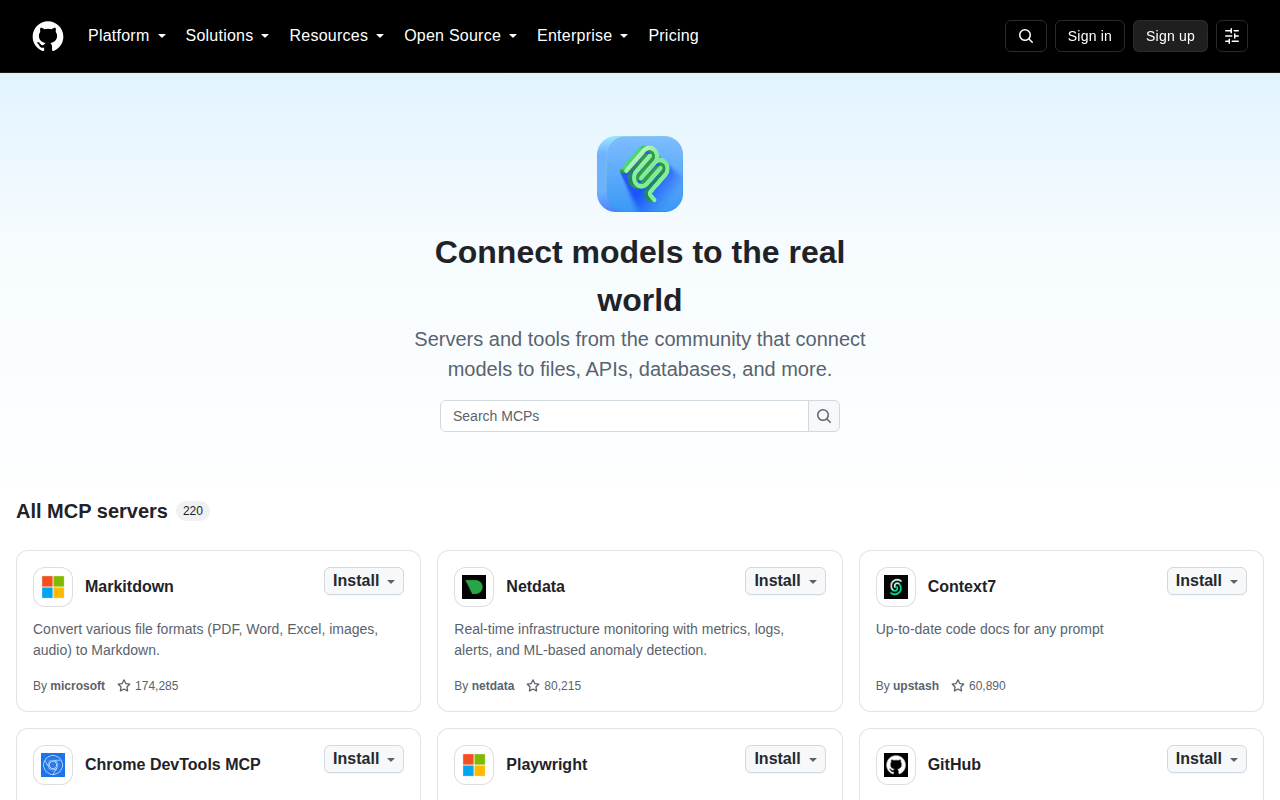Click the 'All MCP servers' heading
The width and height of the screenshot is (1280, 800).
tap(92, 511)
